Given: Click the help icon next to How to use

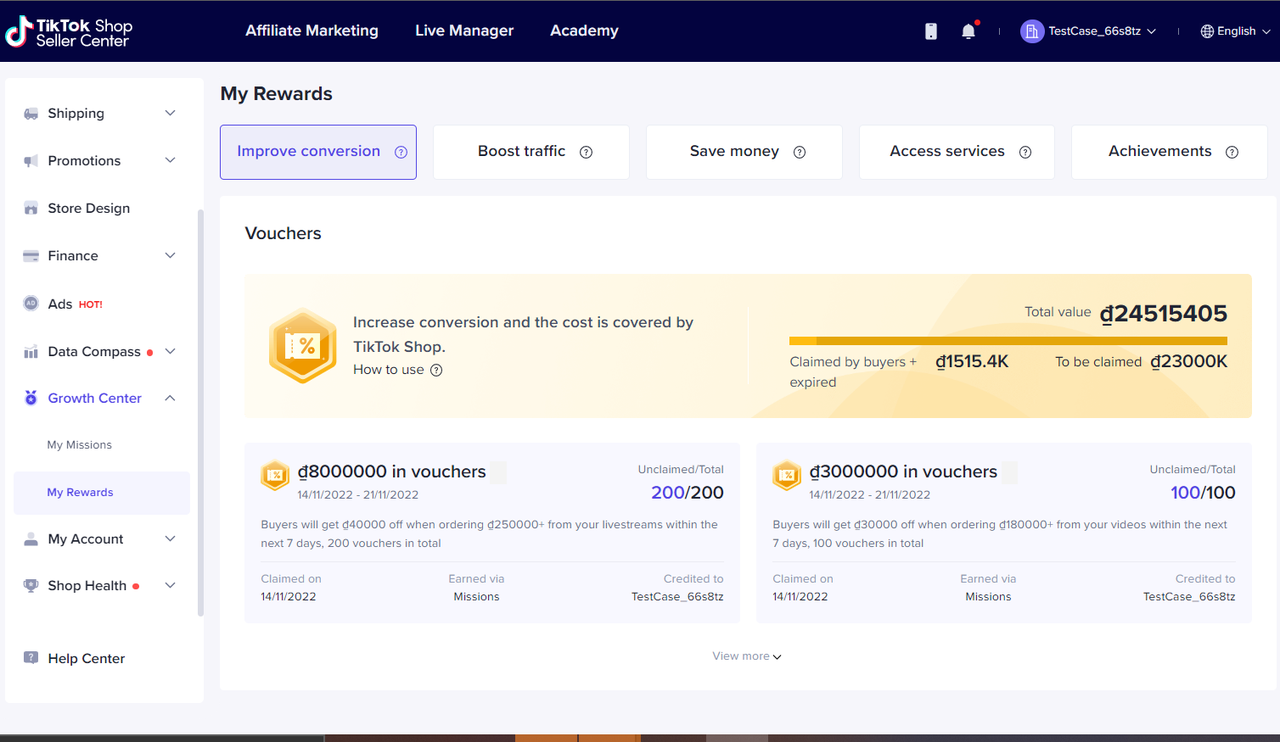Looking at the screenshot, I should [x=436, y=370].
